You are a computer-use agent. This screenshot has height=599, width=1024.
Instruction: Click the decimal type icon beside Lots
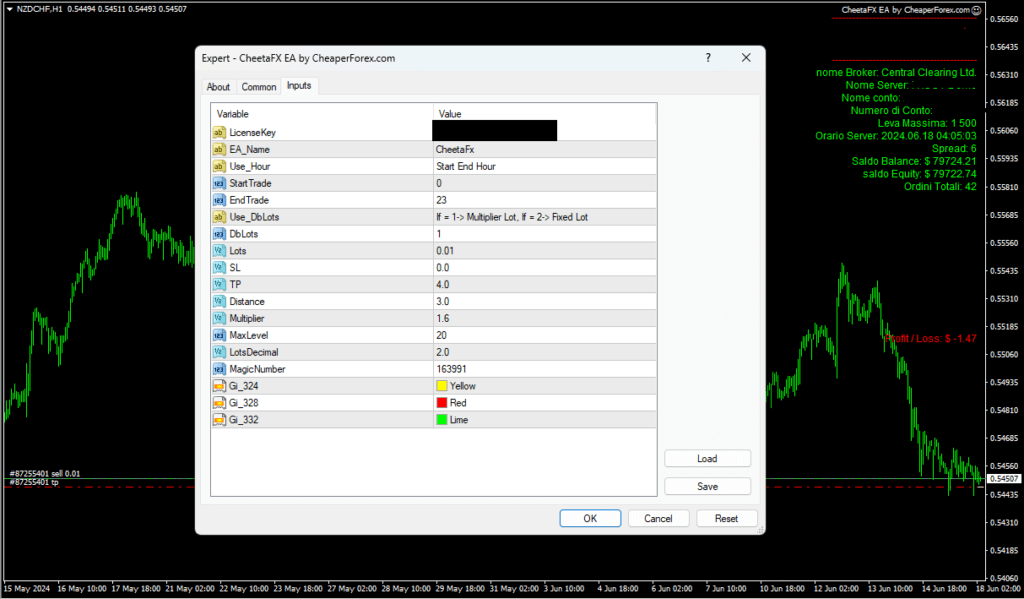pos(219,250)
